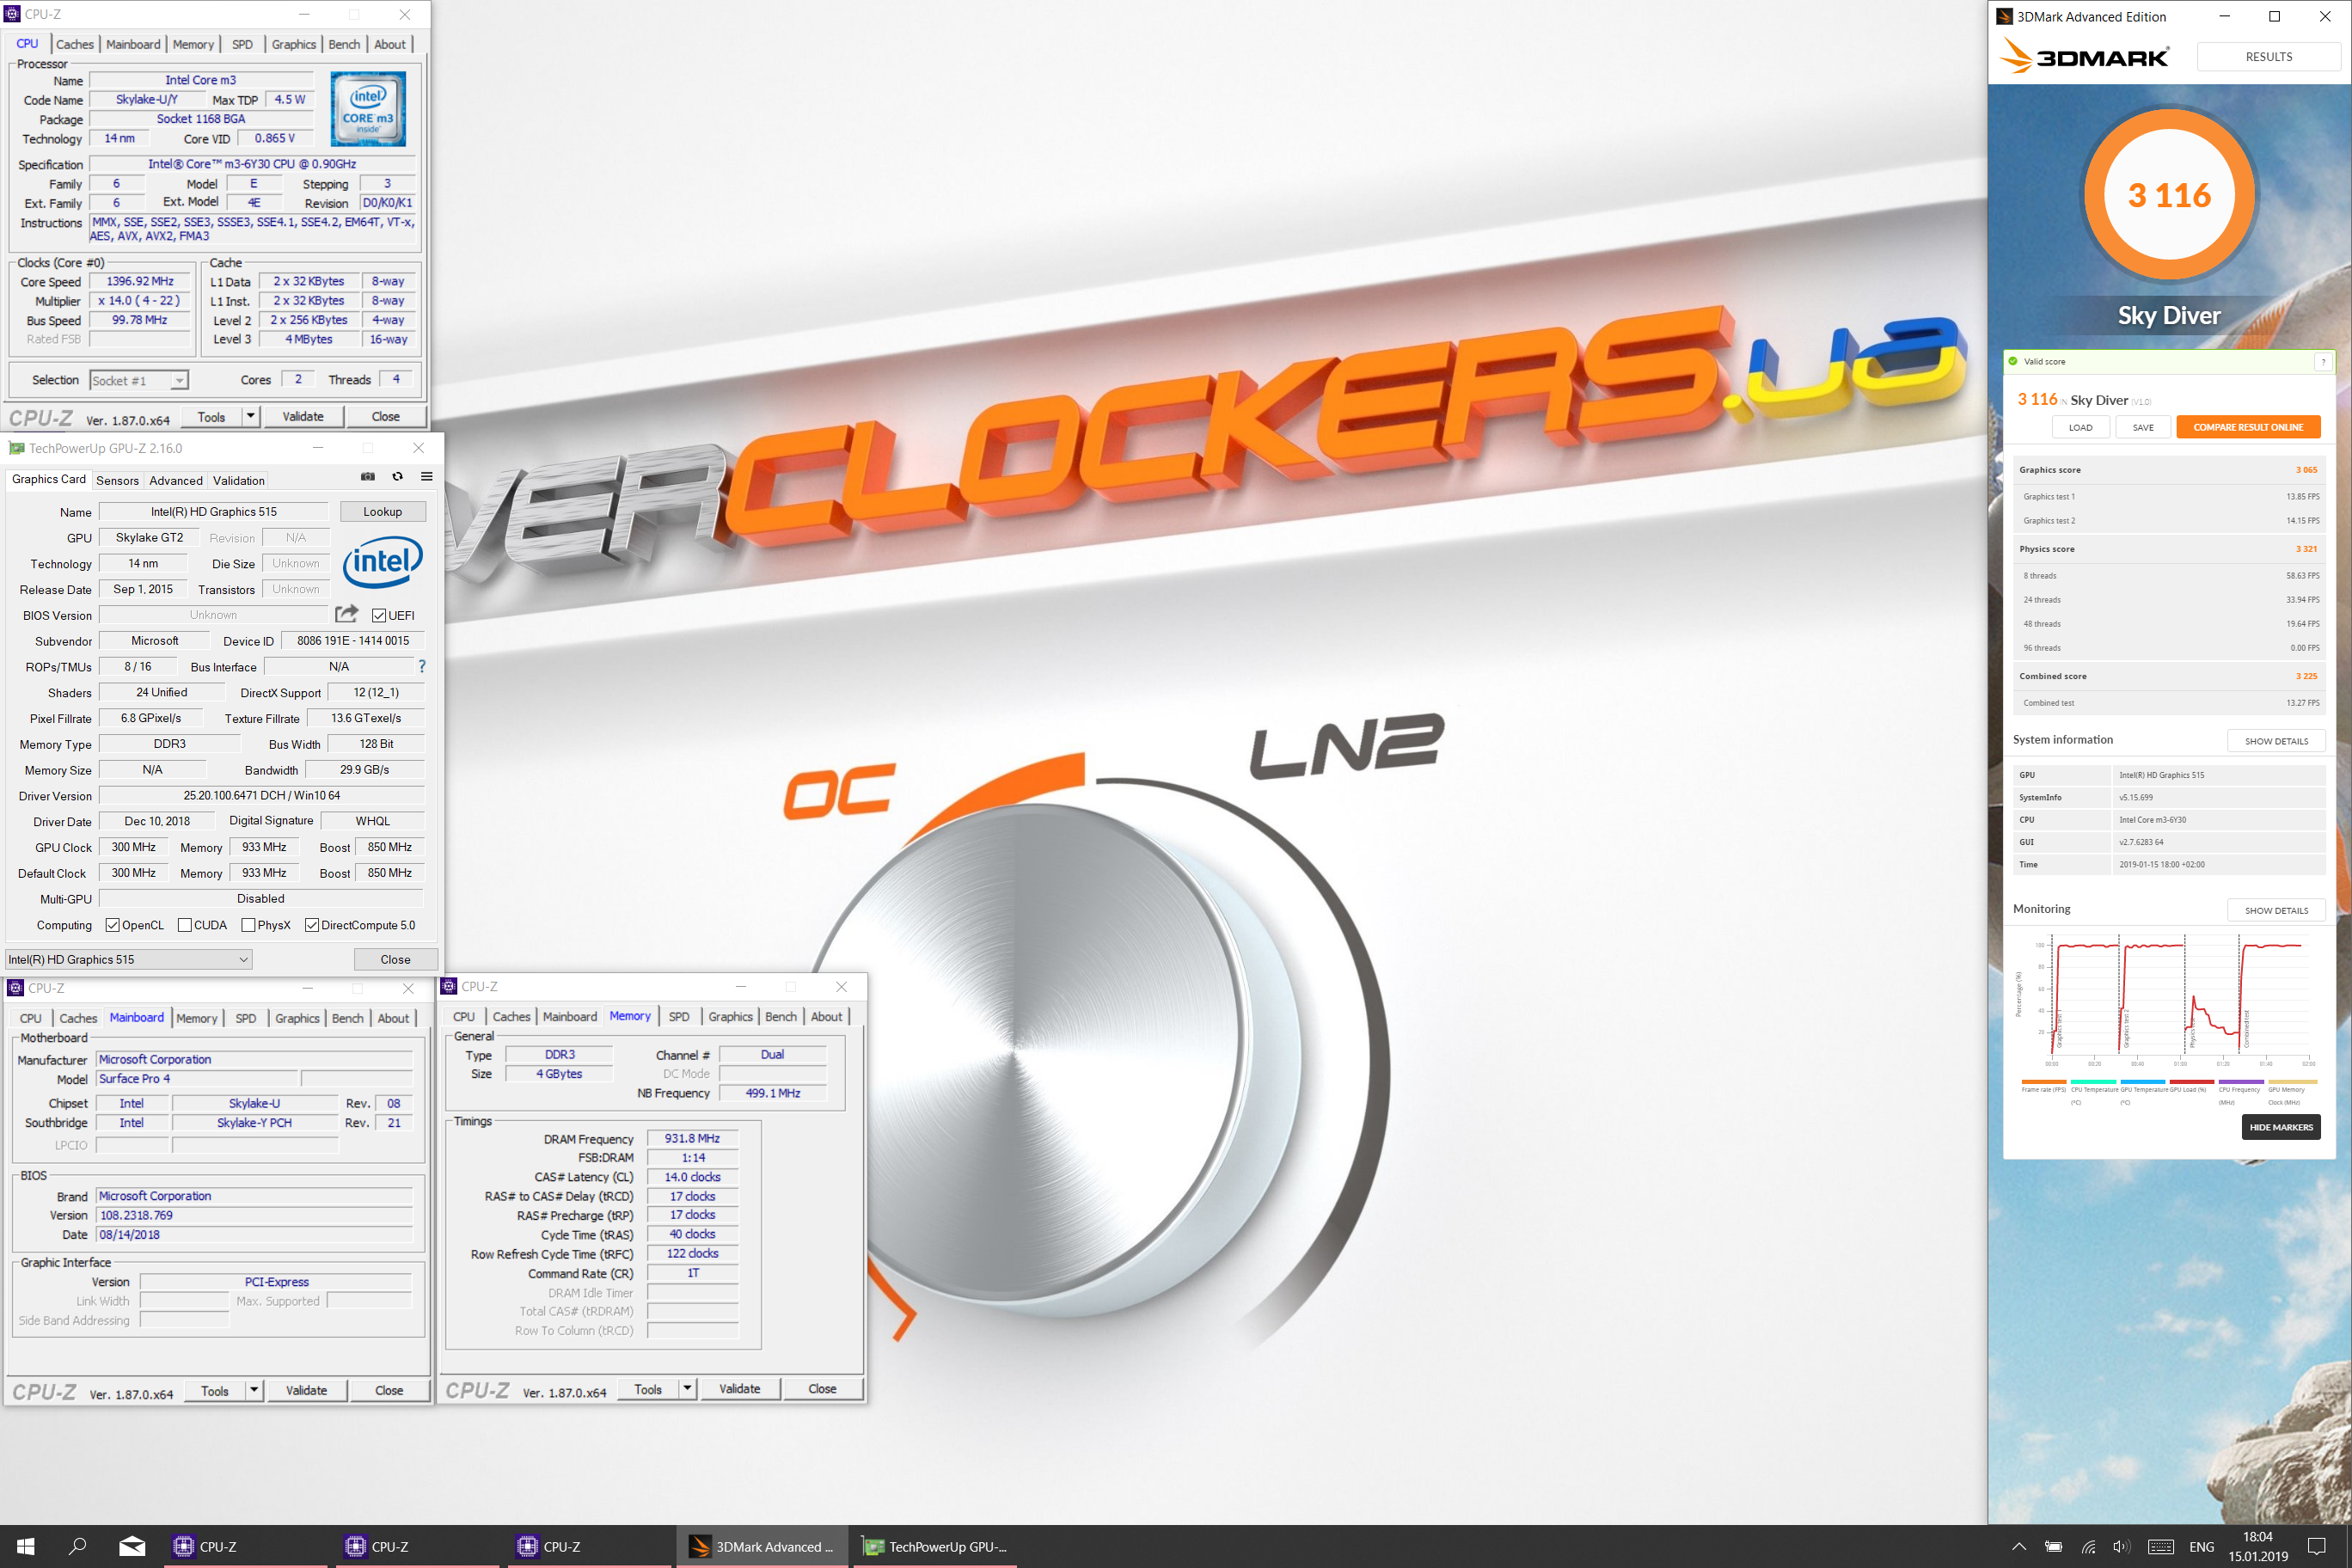Click volume speaker tray icon
Screen dimensions: 2352x1568
(2121, 1547)
